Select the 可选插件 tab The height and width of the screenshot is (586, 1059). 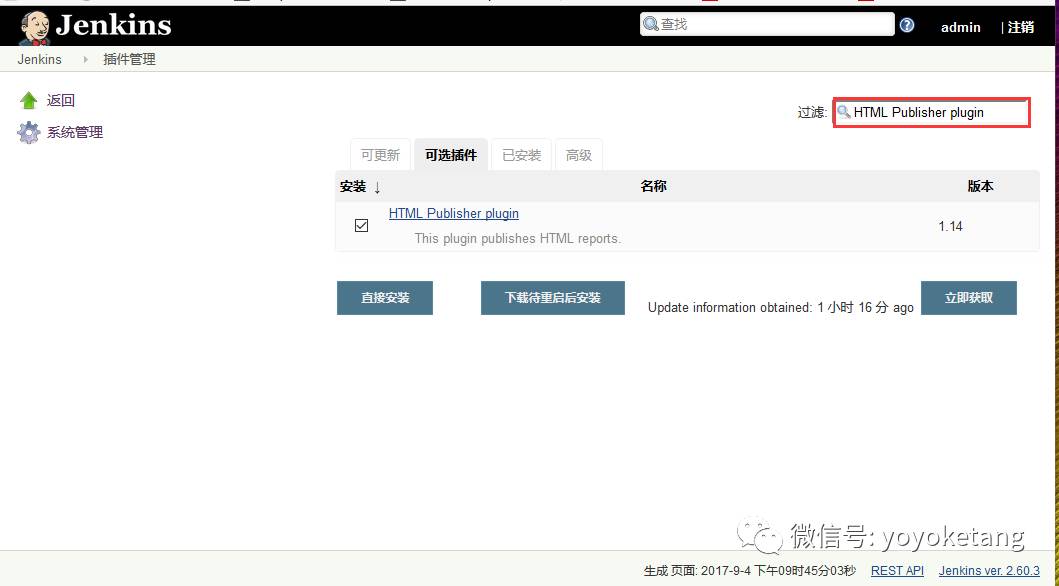coord(450,155)
